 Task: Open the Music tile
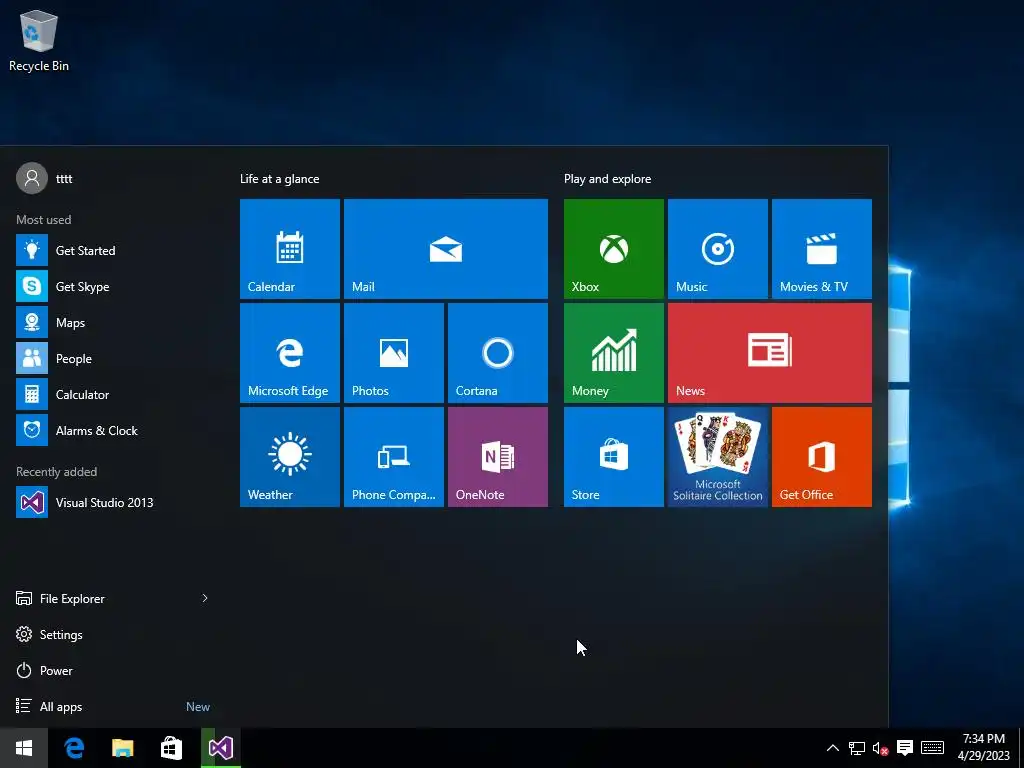718,249
